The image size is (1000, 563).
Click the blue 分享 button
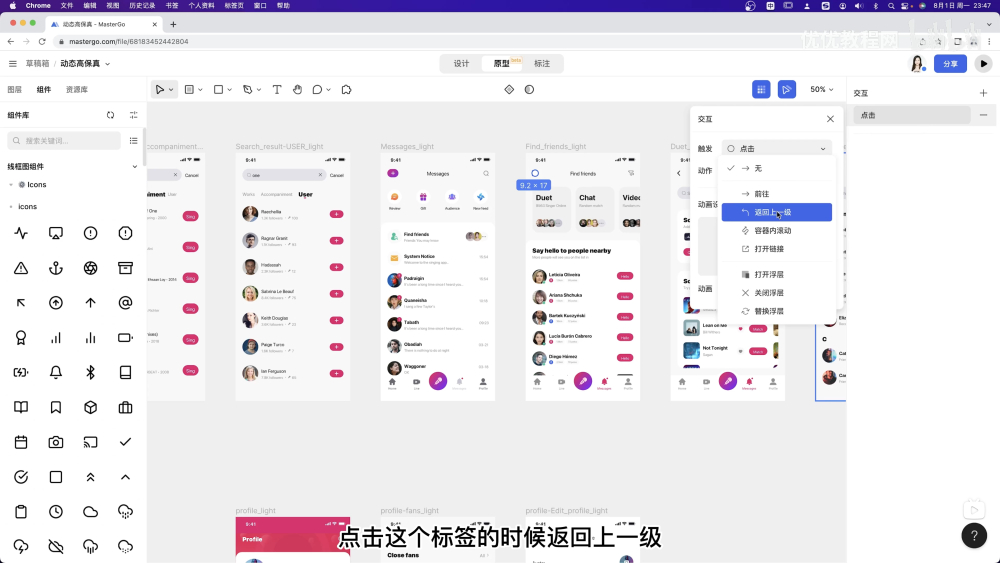pyautogui.click(x=950, y=64)
